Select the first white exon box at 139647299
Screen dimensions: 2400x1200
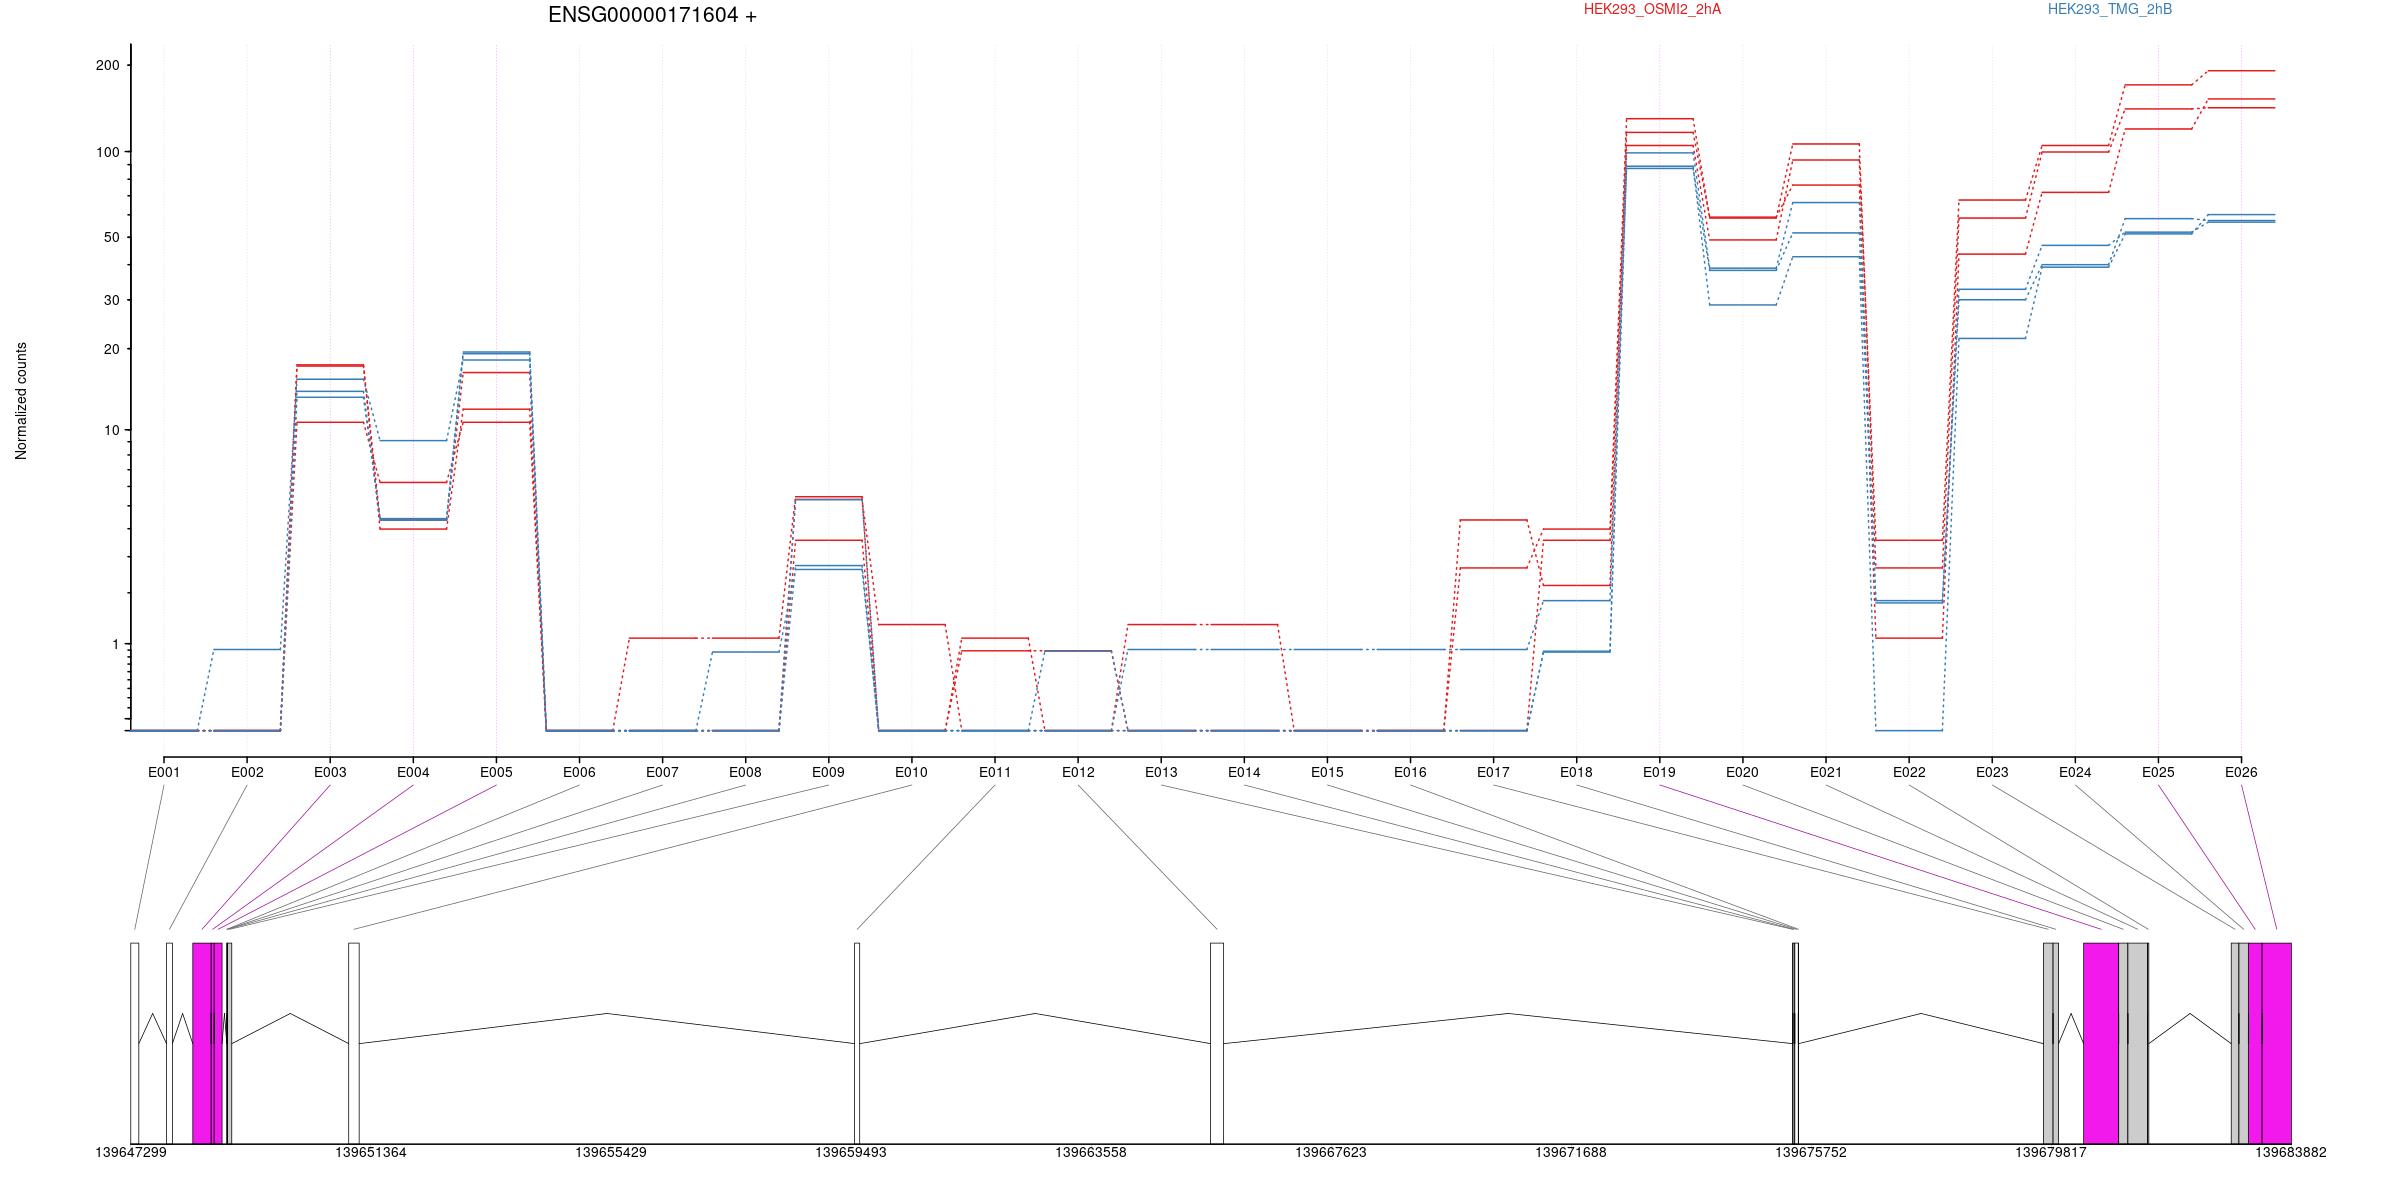[x=135, y=1043]
